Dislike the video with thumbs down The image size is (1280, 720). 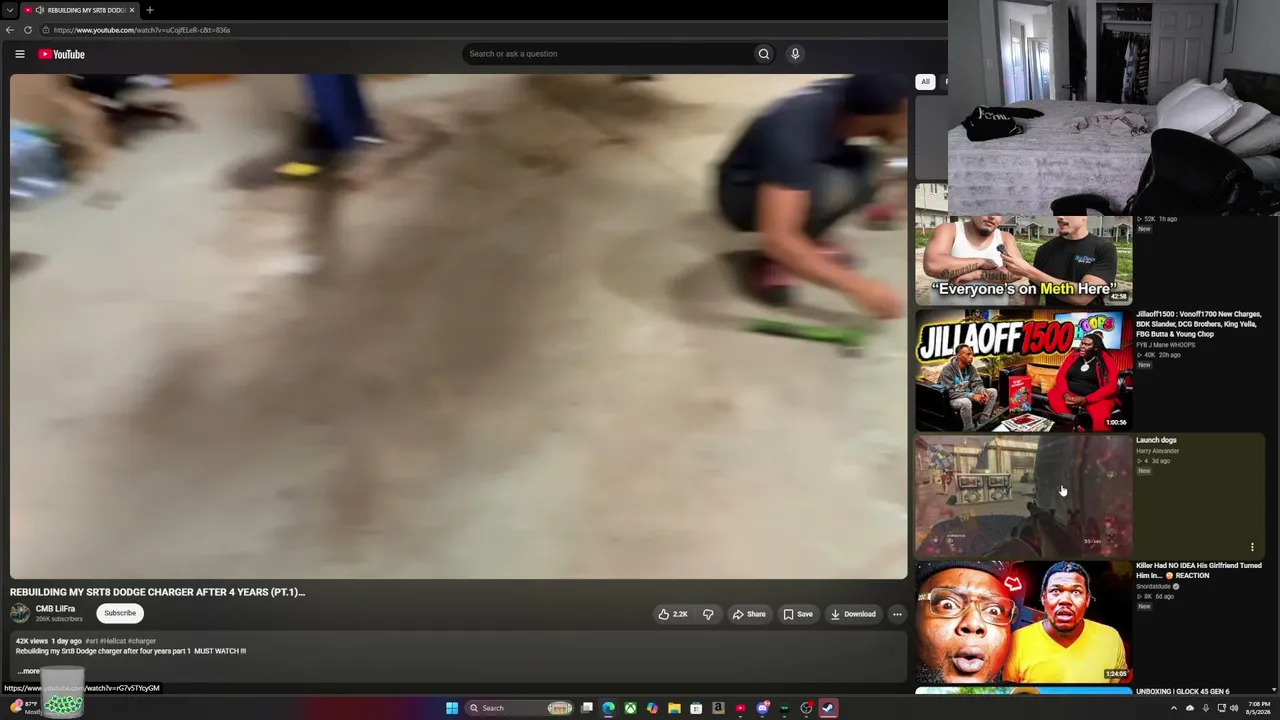708,614
